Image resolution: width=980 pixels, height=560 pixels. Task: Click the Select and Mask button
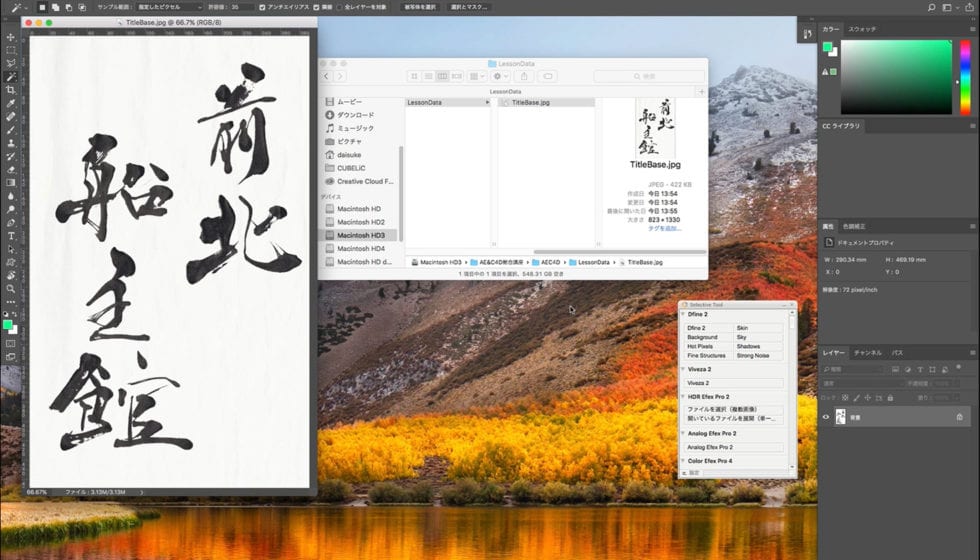[x=469, y=7]
